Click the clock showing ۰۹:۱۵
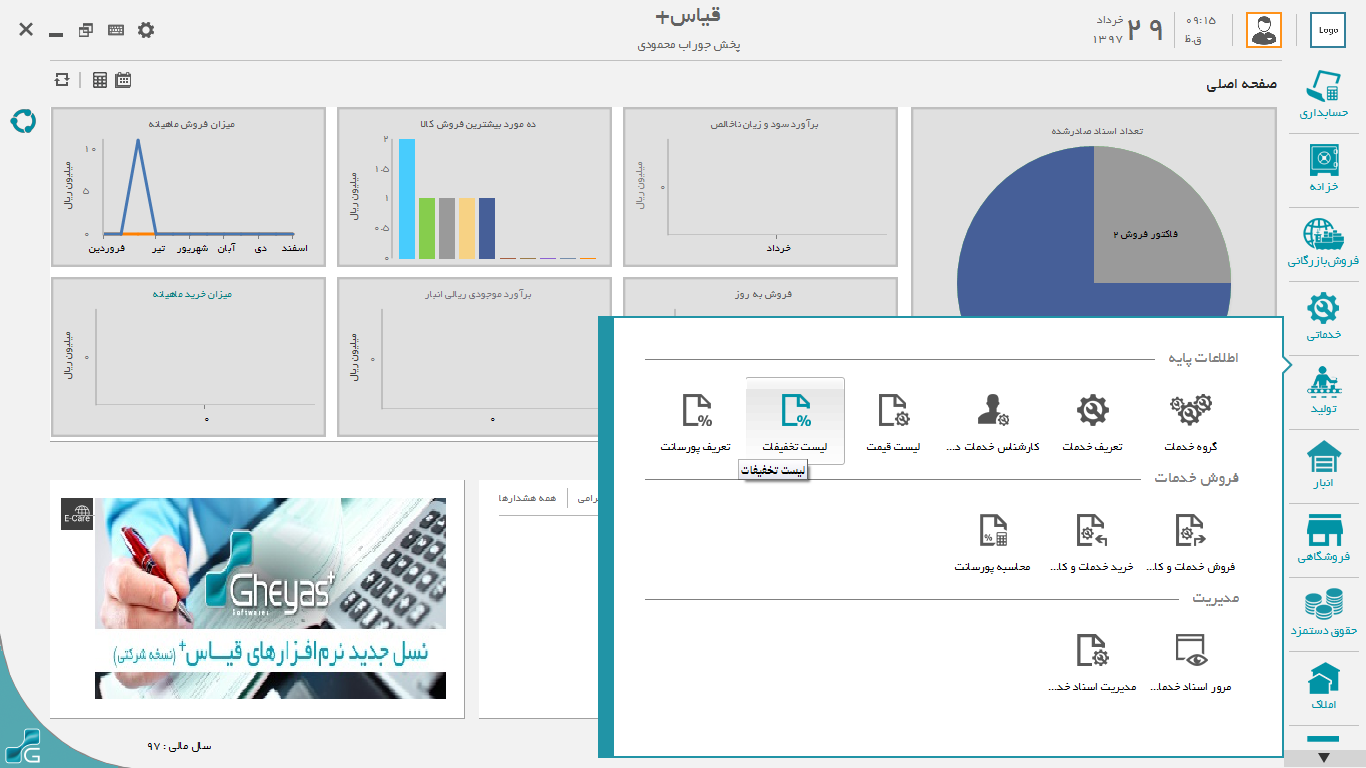The height and width of the screenshot is (768, 1366). [1201, 20]
